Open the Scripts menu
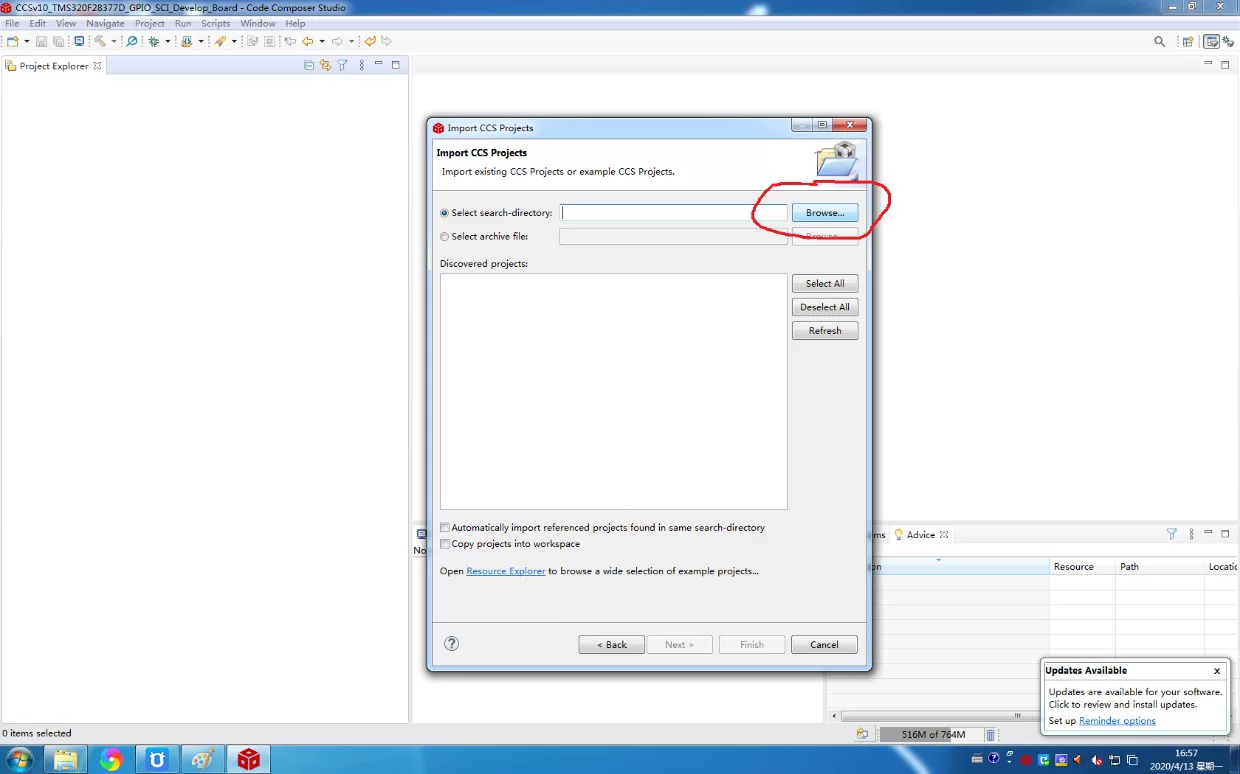 [x=216, y=23]
